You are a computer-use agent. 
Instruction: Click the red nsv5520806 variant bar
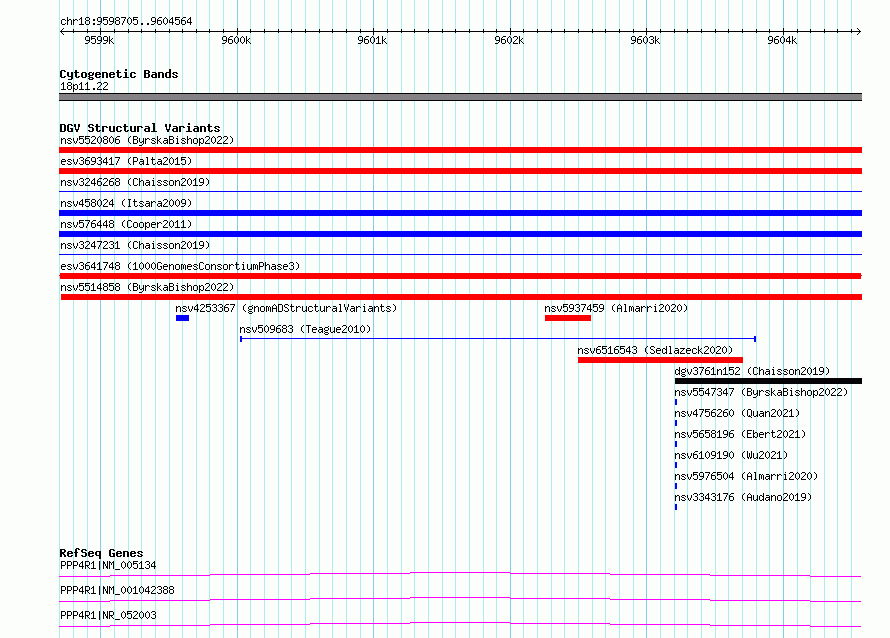point(460,150)
